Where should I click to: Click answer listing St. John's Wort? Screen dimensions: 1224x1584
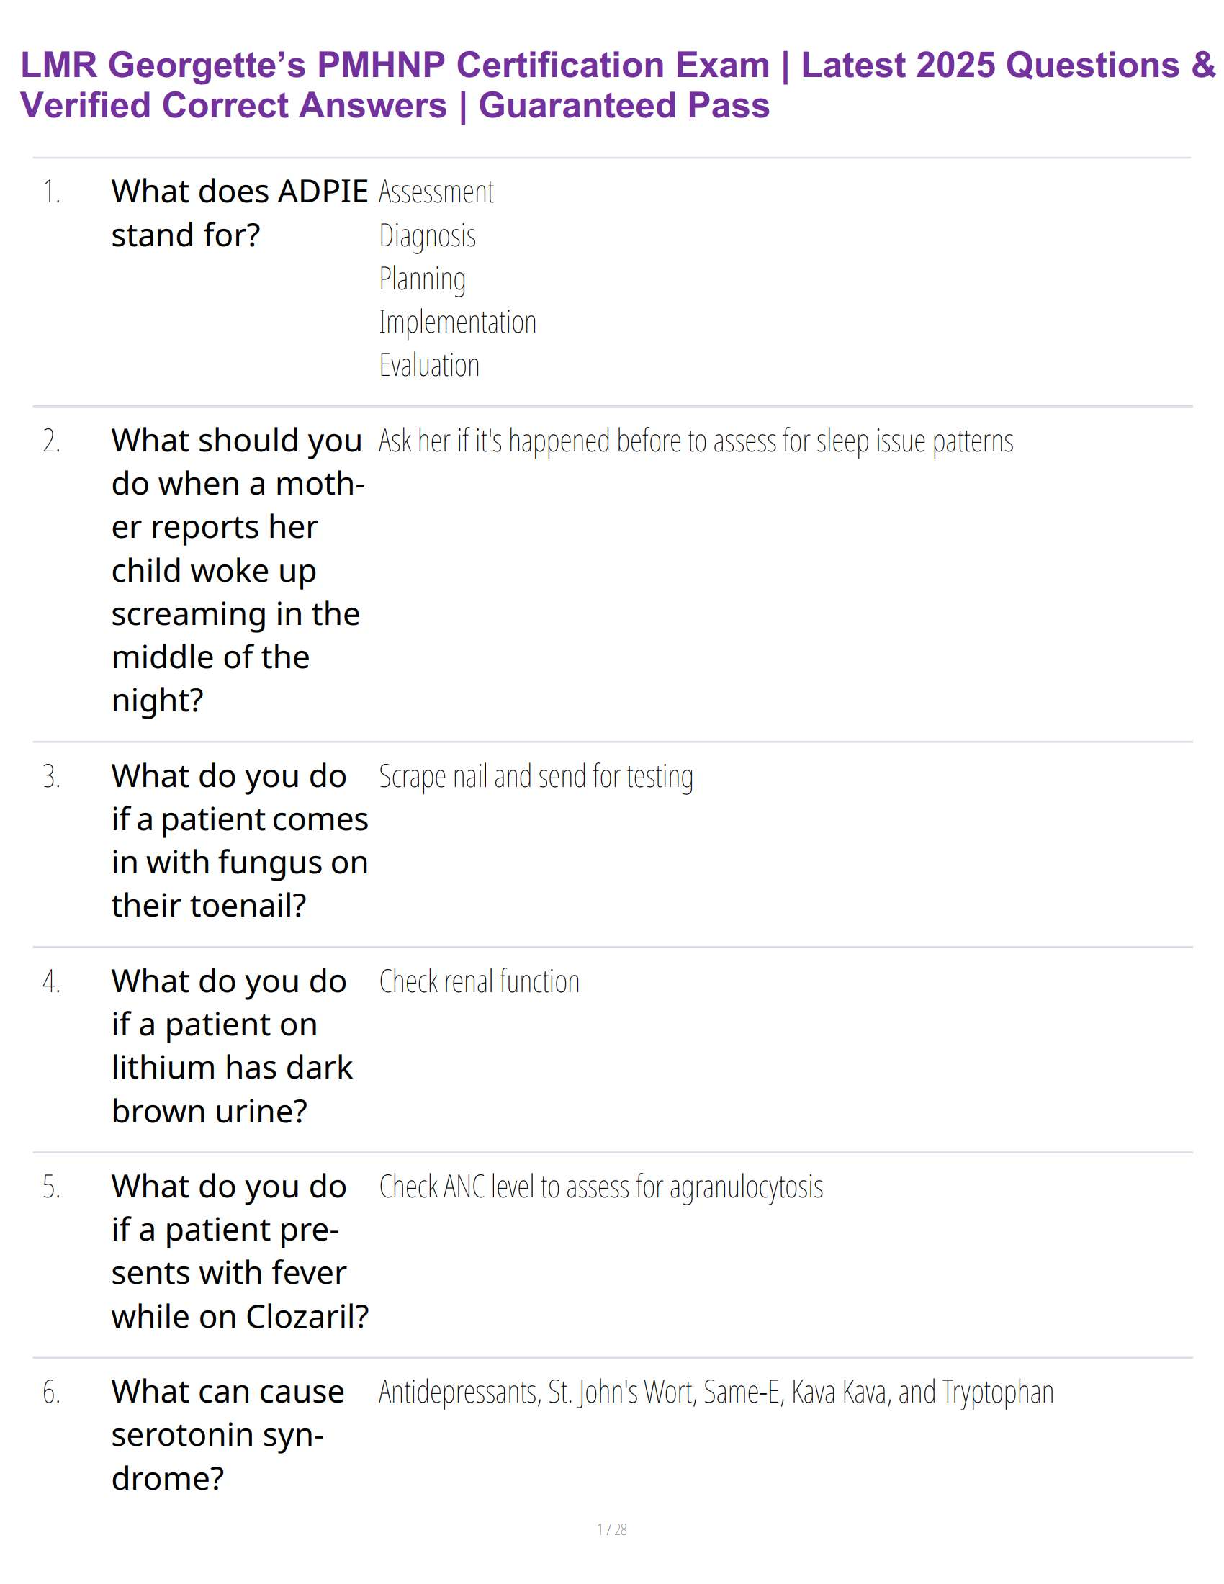tap(716, 1393)
